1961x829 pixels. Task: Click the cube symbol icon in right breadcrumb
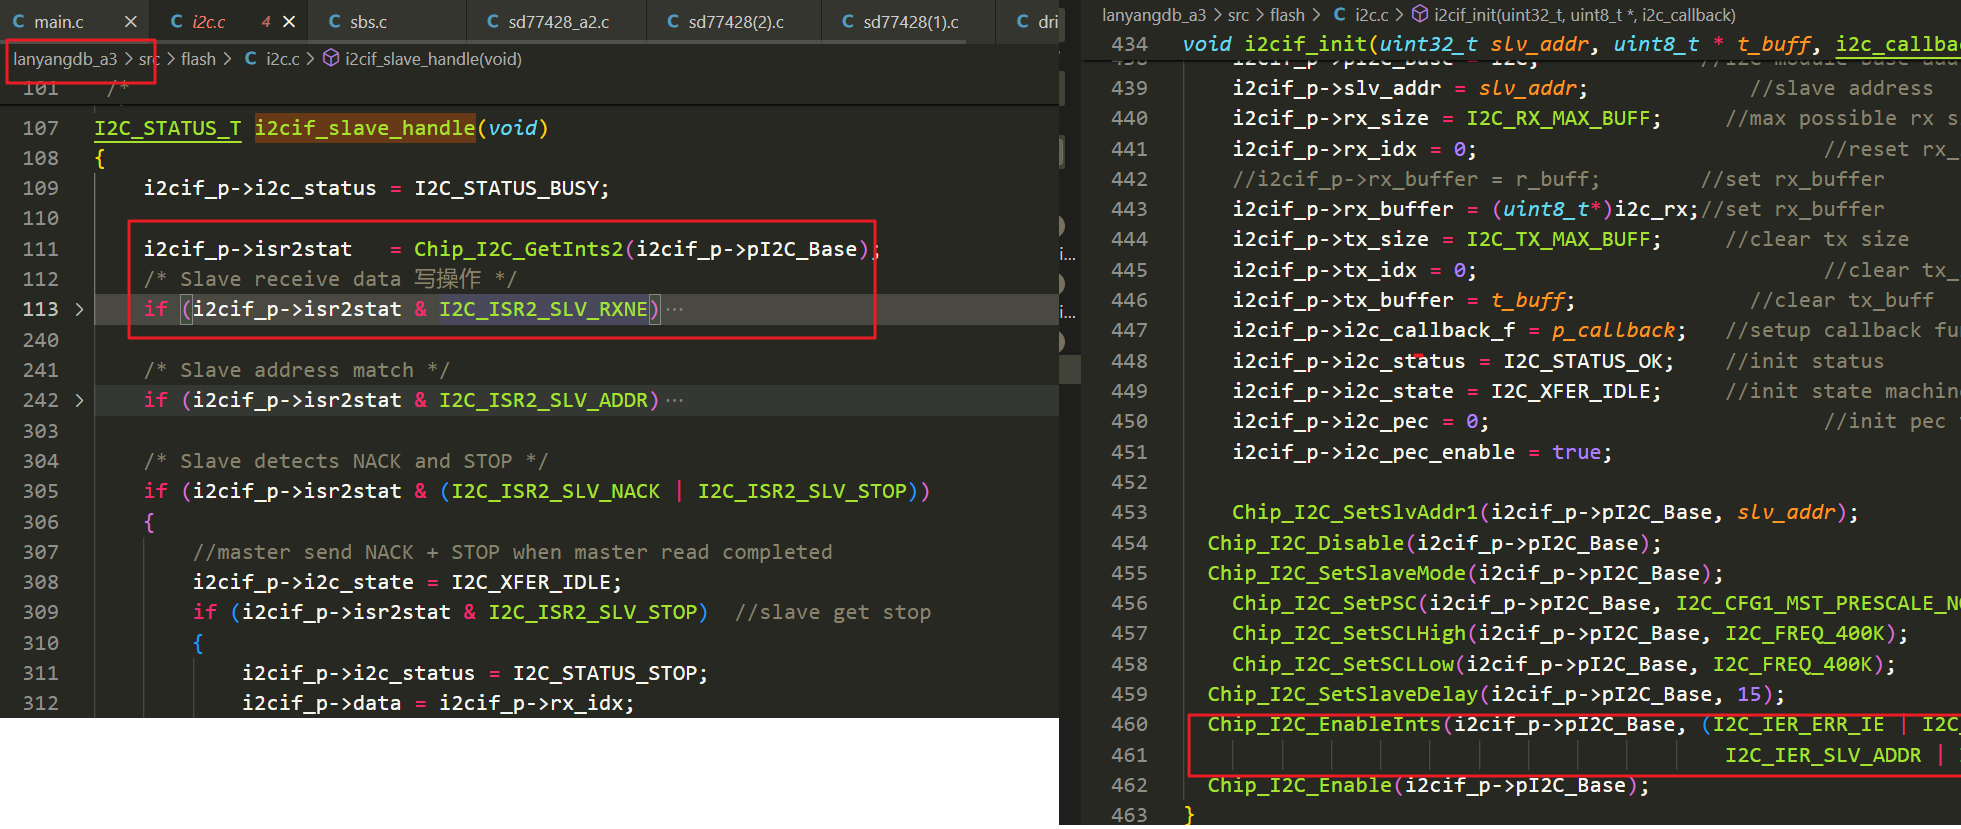[x=1420, y=15]
